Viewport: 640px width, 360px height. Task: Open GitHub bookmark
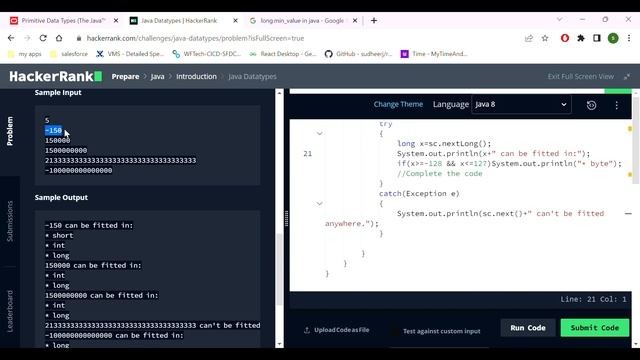point(358,54)
